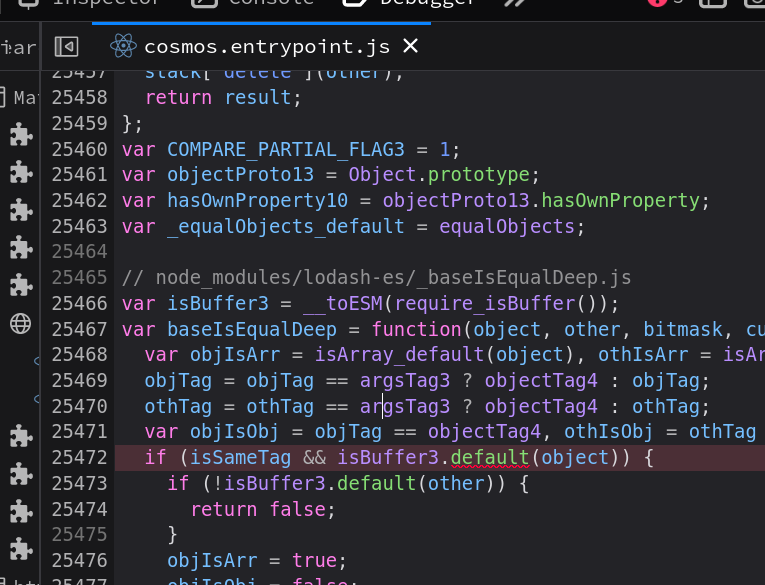Add a breakpoint at line 25460
Viewport: 765px width, 585px height.
tap(80, 149)
